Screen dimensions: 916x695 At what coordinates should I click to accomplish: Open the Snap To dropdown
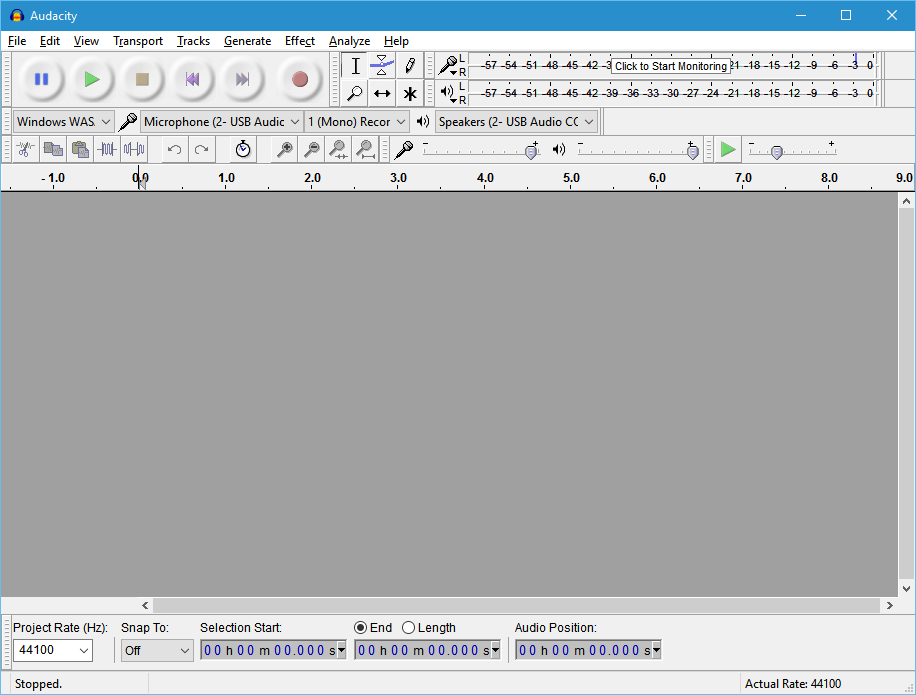point(157,650)
